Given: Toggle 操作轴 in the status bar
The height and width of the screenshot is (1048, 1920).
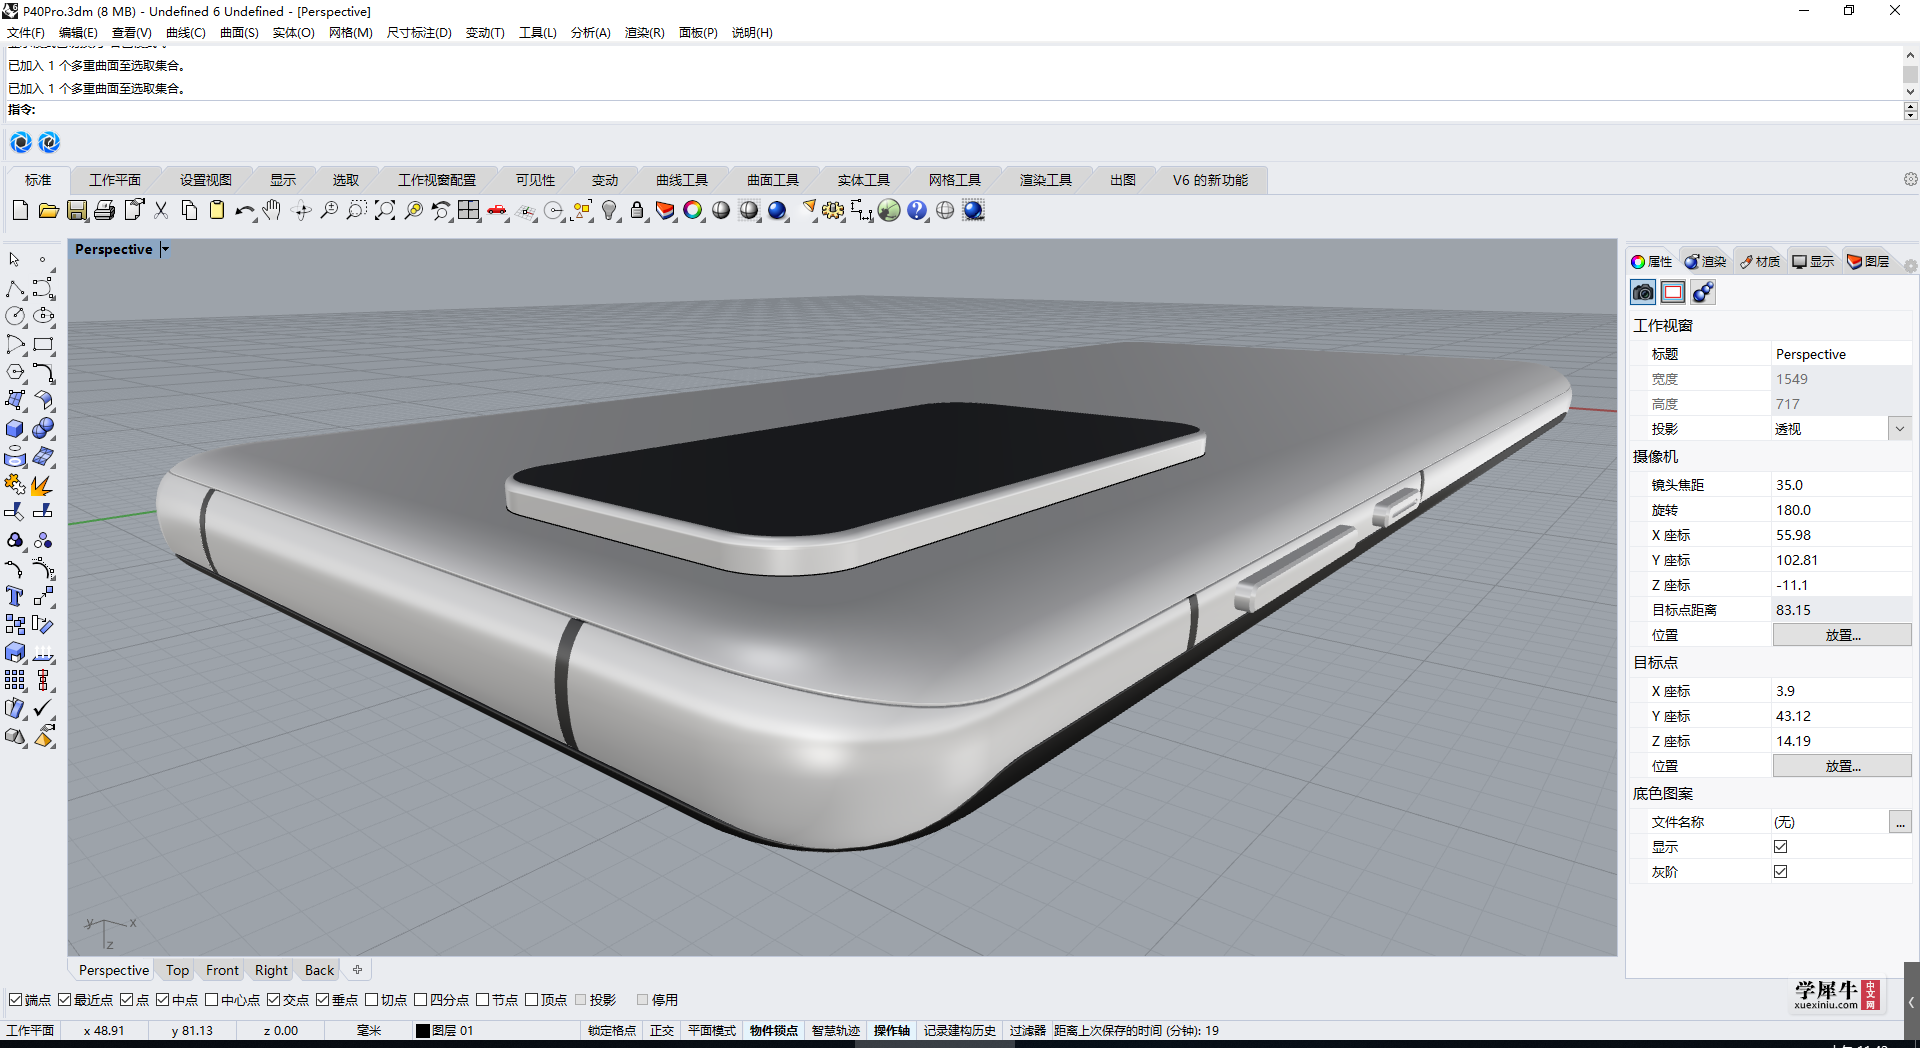Looking at the screenshot, I should point(892,1031).
